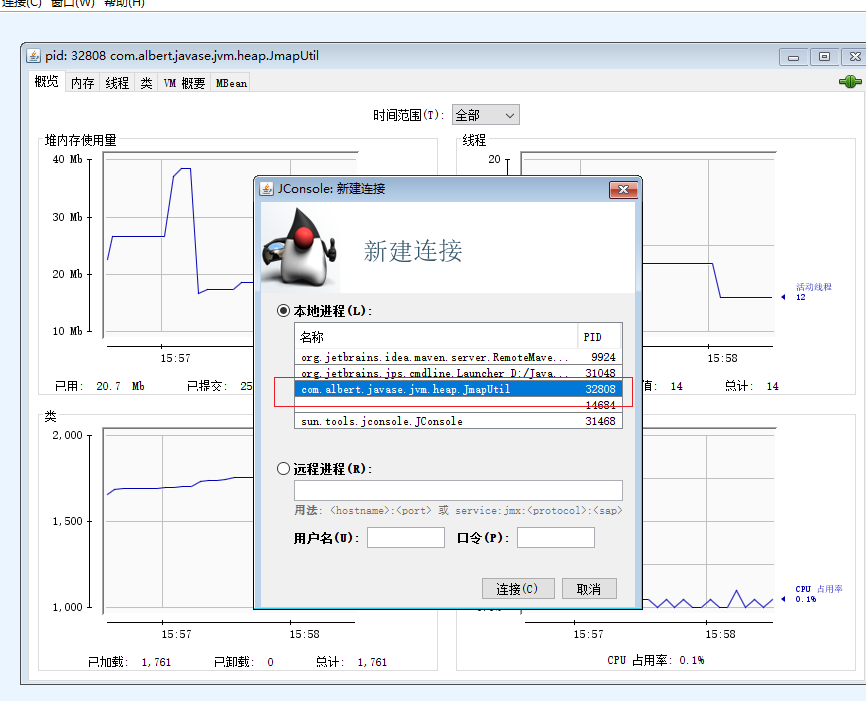866x701 pixels.
Task: Click the Java icon in JConsole dialog title
Action: point(267,189)
